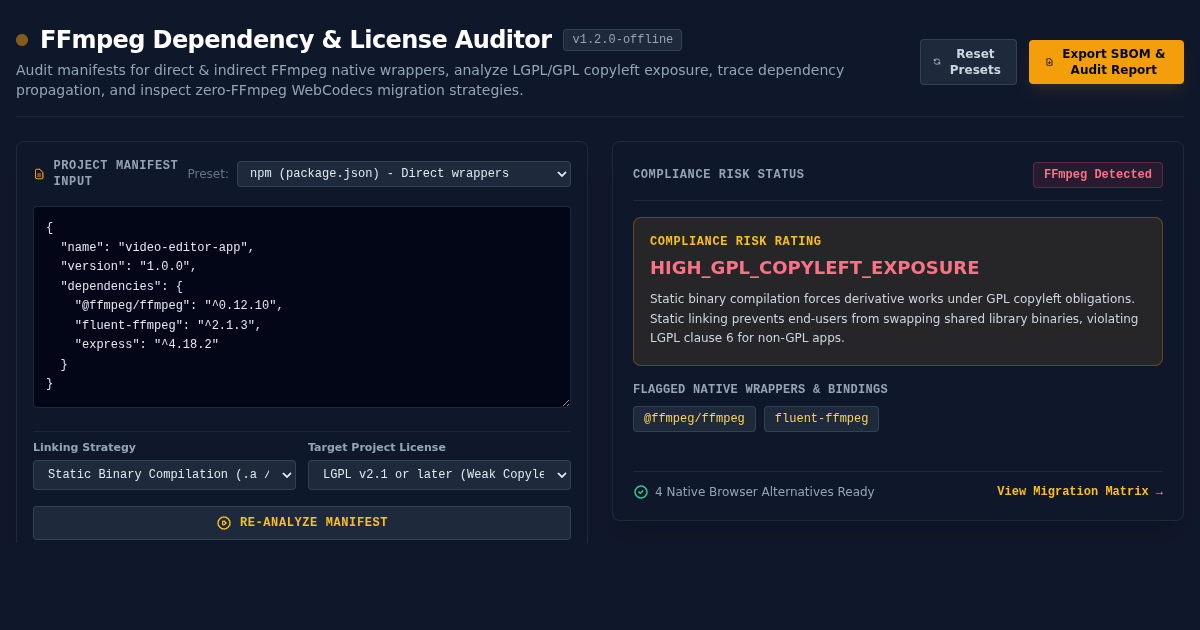The height and width of the screenshot is (630, 1200).
Task: Click the audit manifests subtitle description
Action: pyautogui.click(x=430, y=80)
